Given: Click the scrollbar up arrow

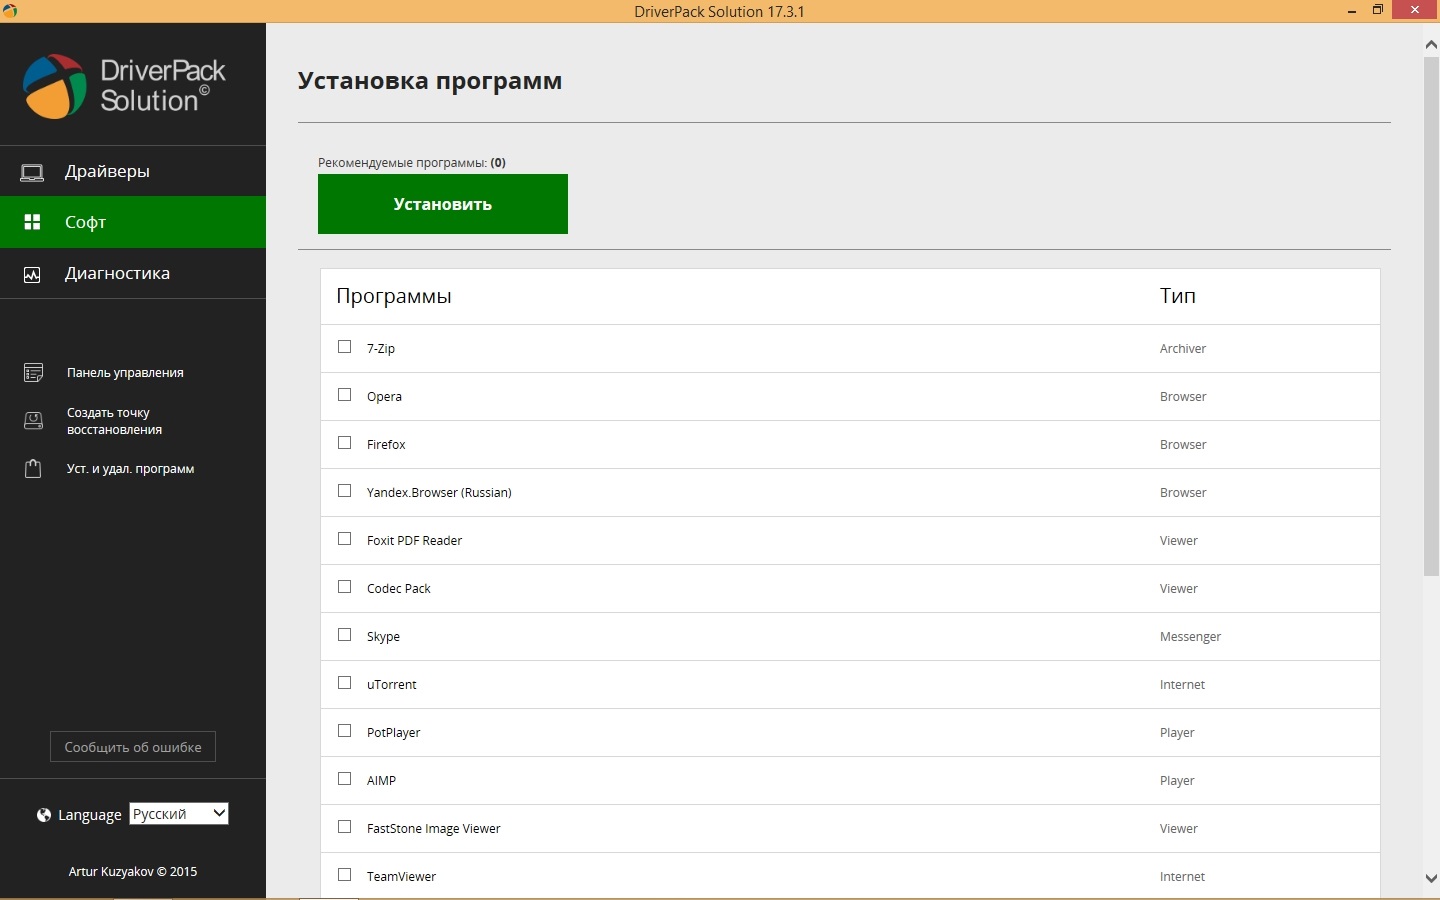Looking at the screenshot, I should pyautogui.click(x=1431, y=44).
